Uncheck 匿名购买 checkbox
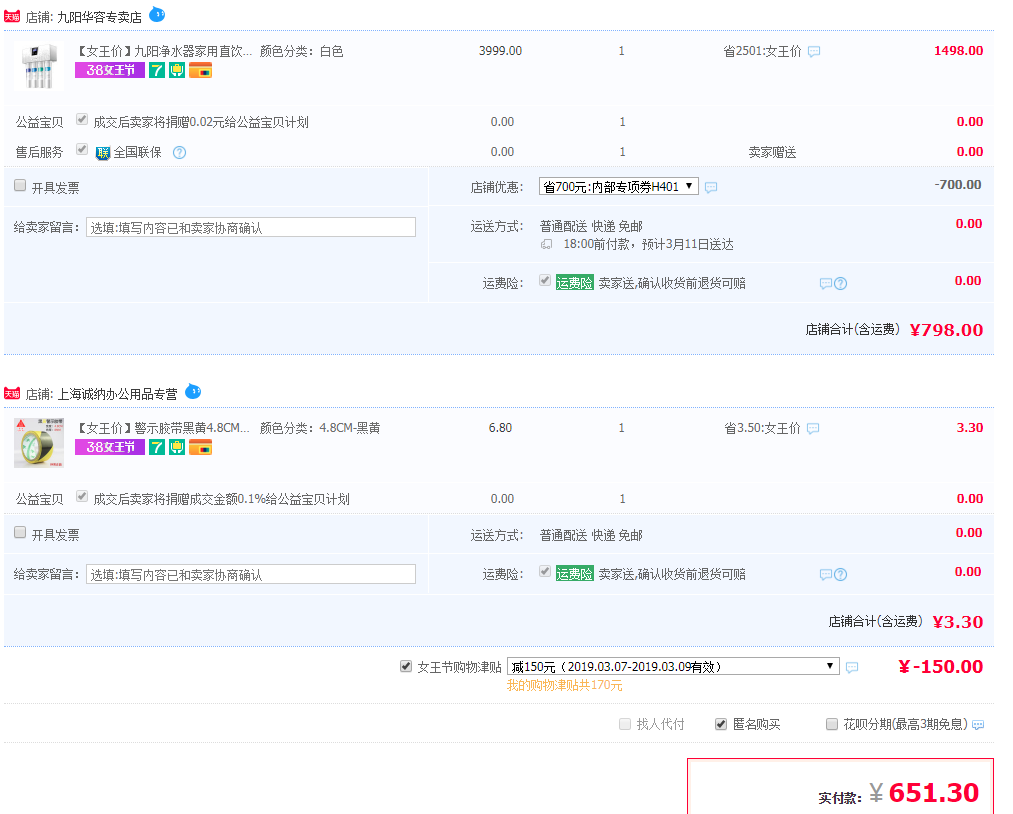 (x=721, y=724)
